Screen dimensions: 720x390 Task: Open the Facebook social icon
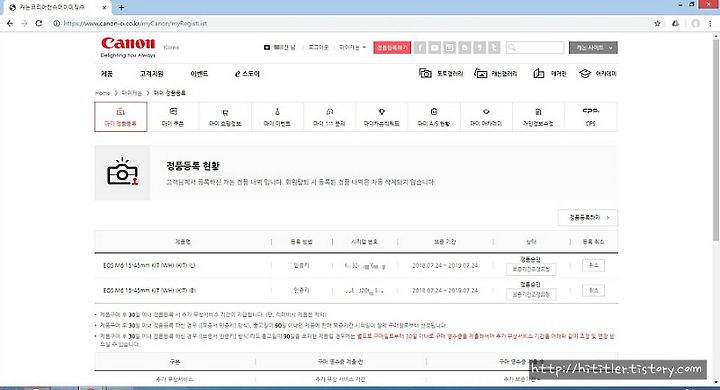tap(420, 47)
